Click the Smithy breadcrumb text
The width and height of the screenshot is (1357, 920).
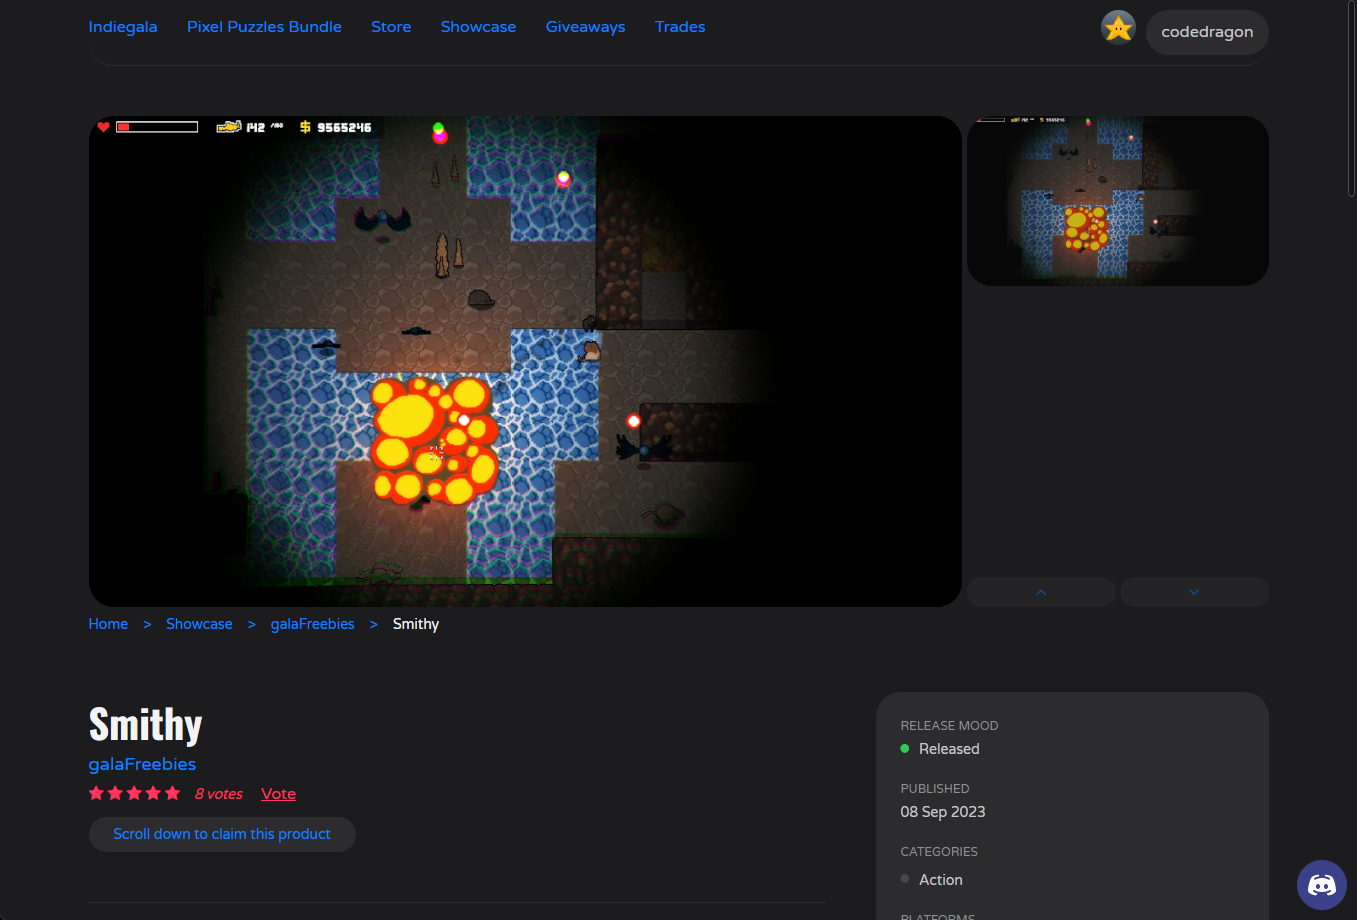pyautogui.click(x=416, y=624)
